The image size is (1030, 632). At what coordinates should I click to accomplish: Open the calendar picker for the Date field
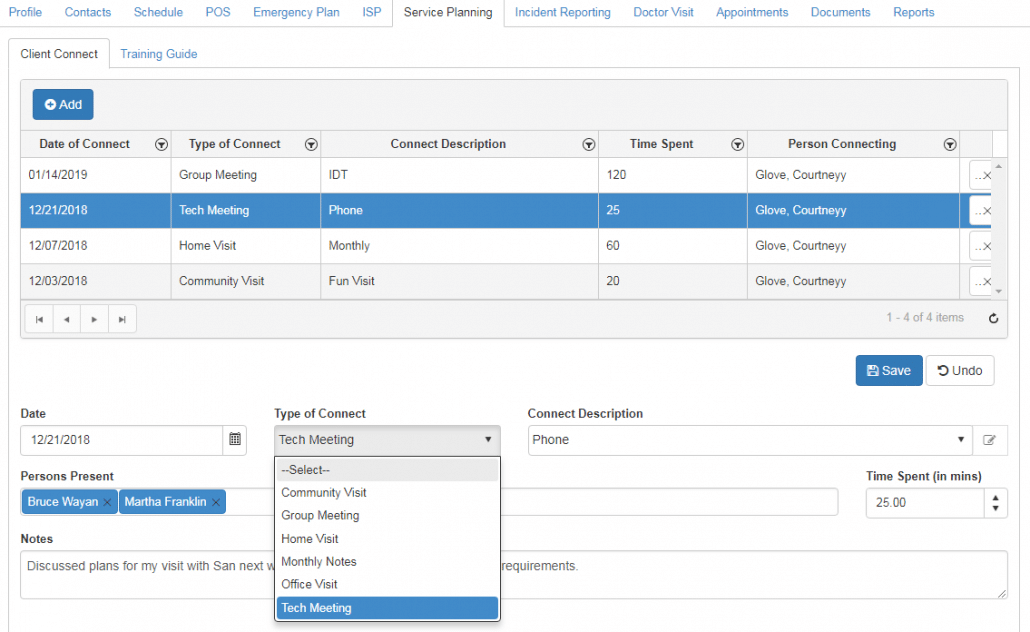(236, 440)
